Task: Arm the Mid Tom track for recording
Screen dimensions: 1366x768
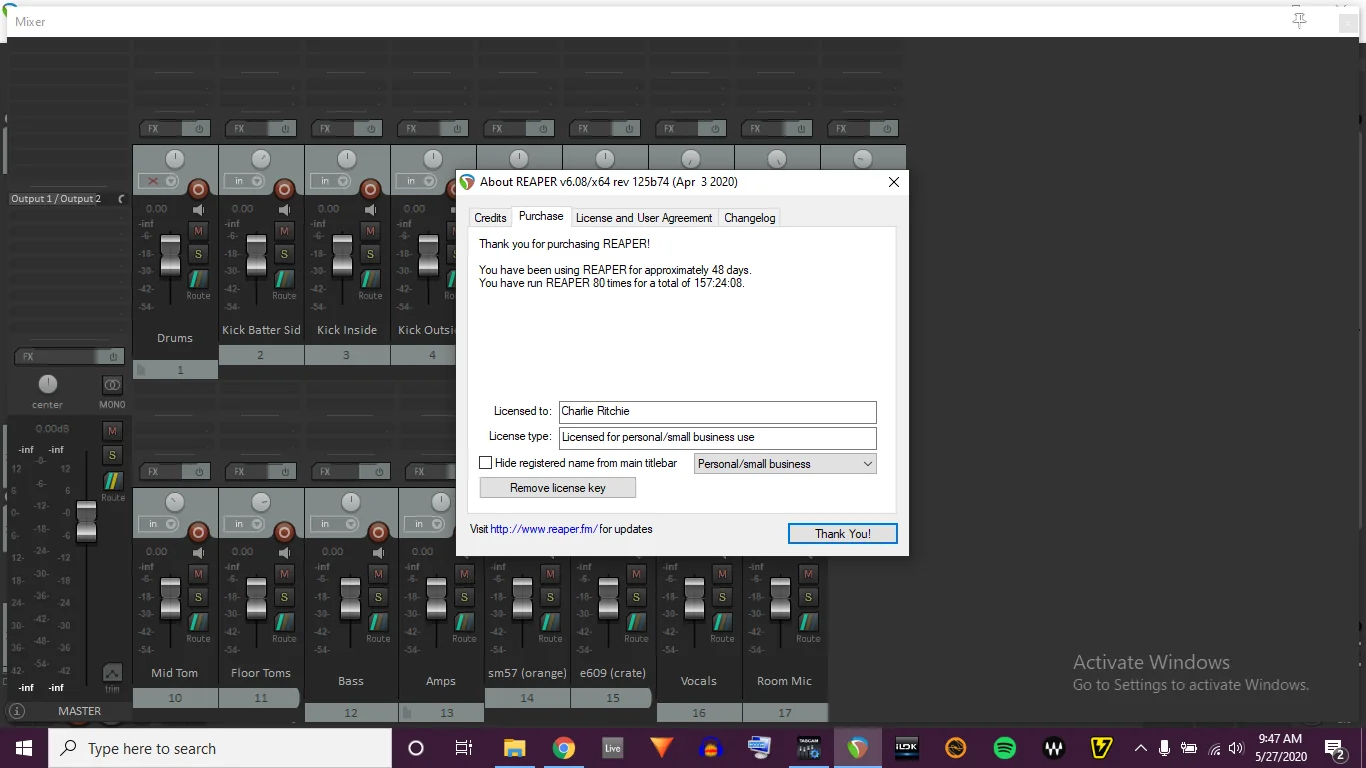Action: click(x=198, y=531)
